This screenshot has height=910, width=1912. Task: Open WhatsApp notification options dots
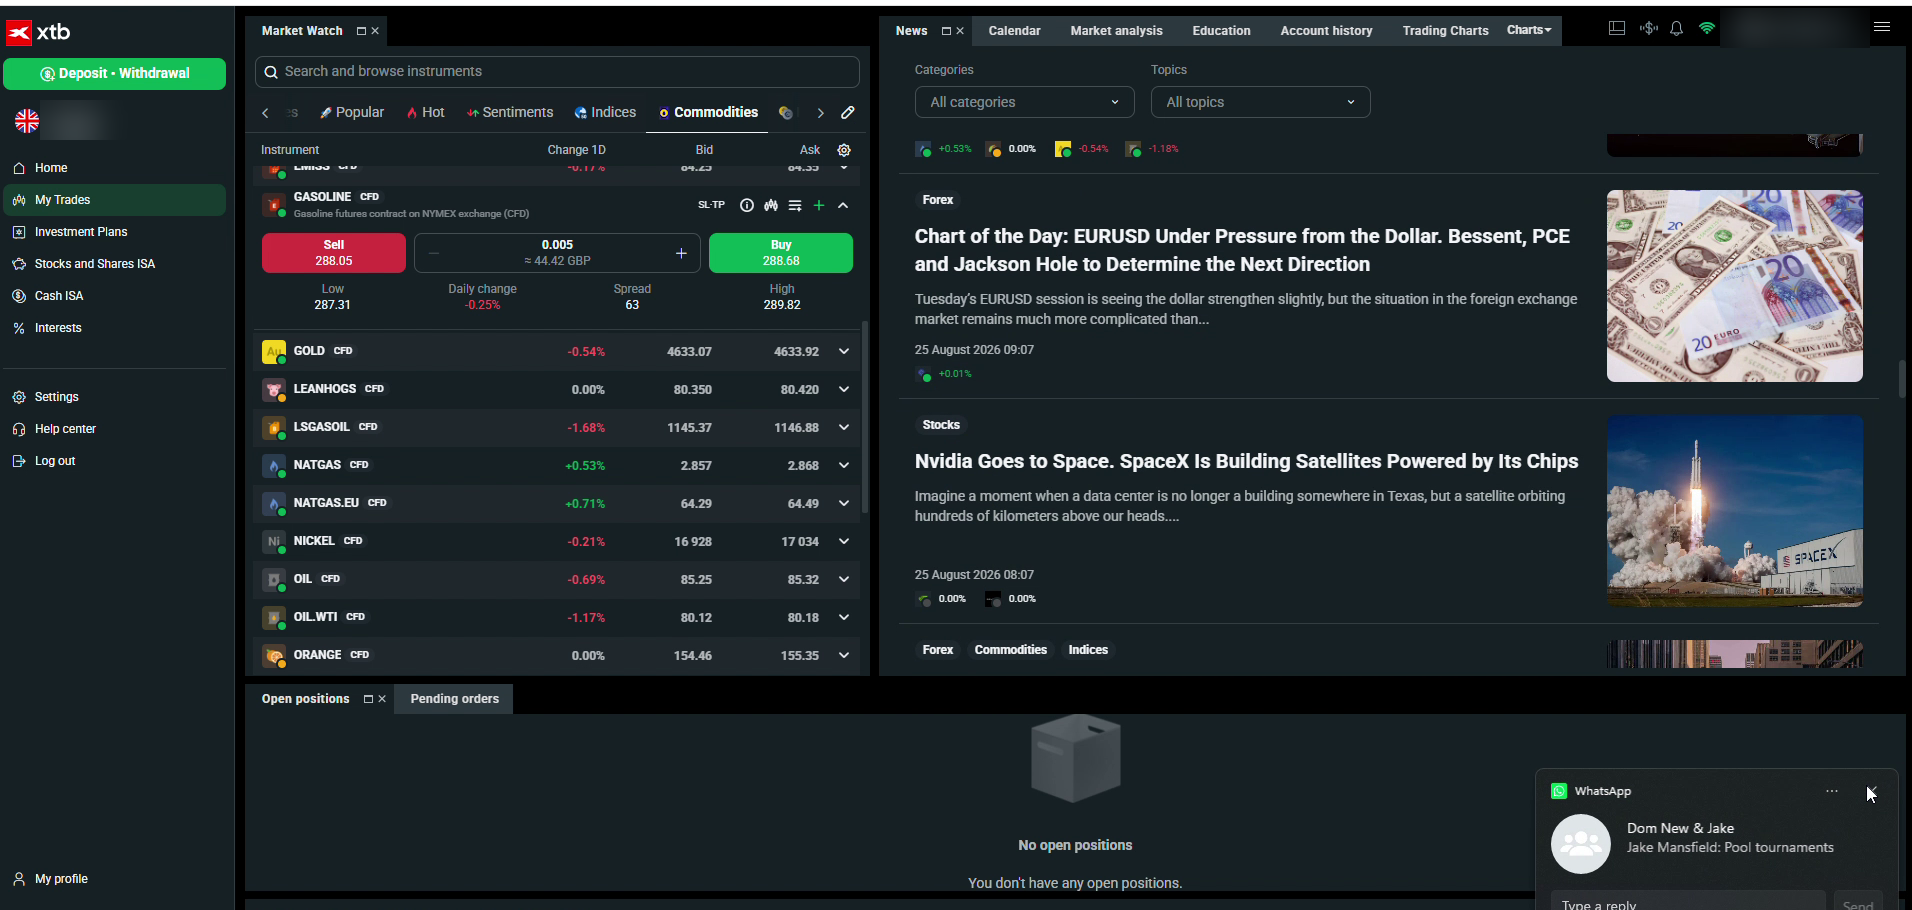pyautogui.click(x=1832, y=791)
